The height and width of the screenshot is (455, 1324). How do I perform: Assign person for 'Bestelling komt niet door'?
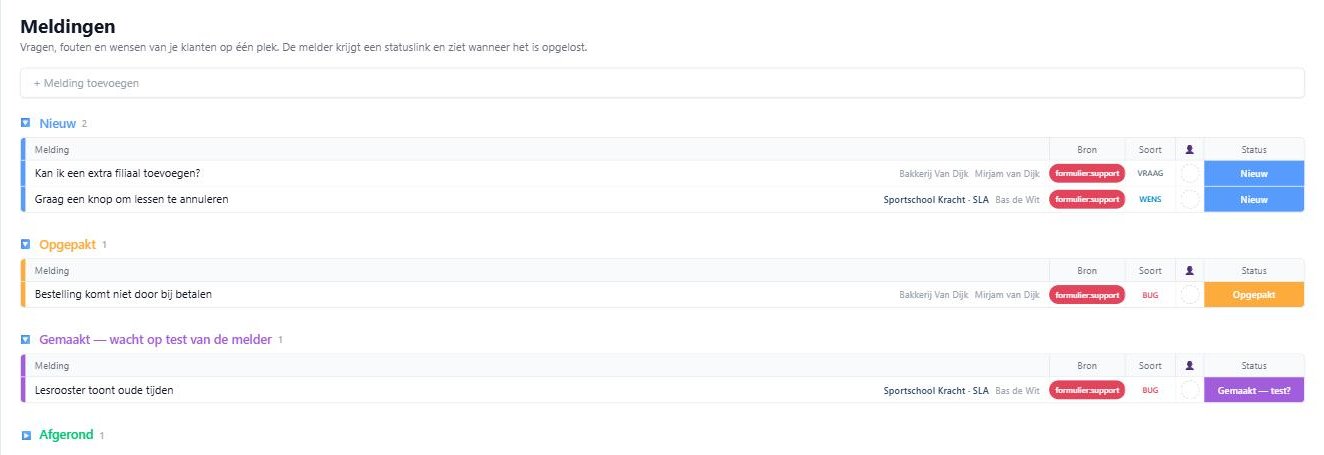[x=1189, y=294]
